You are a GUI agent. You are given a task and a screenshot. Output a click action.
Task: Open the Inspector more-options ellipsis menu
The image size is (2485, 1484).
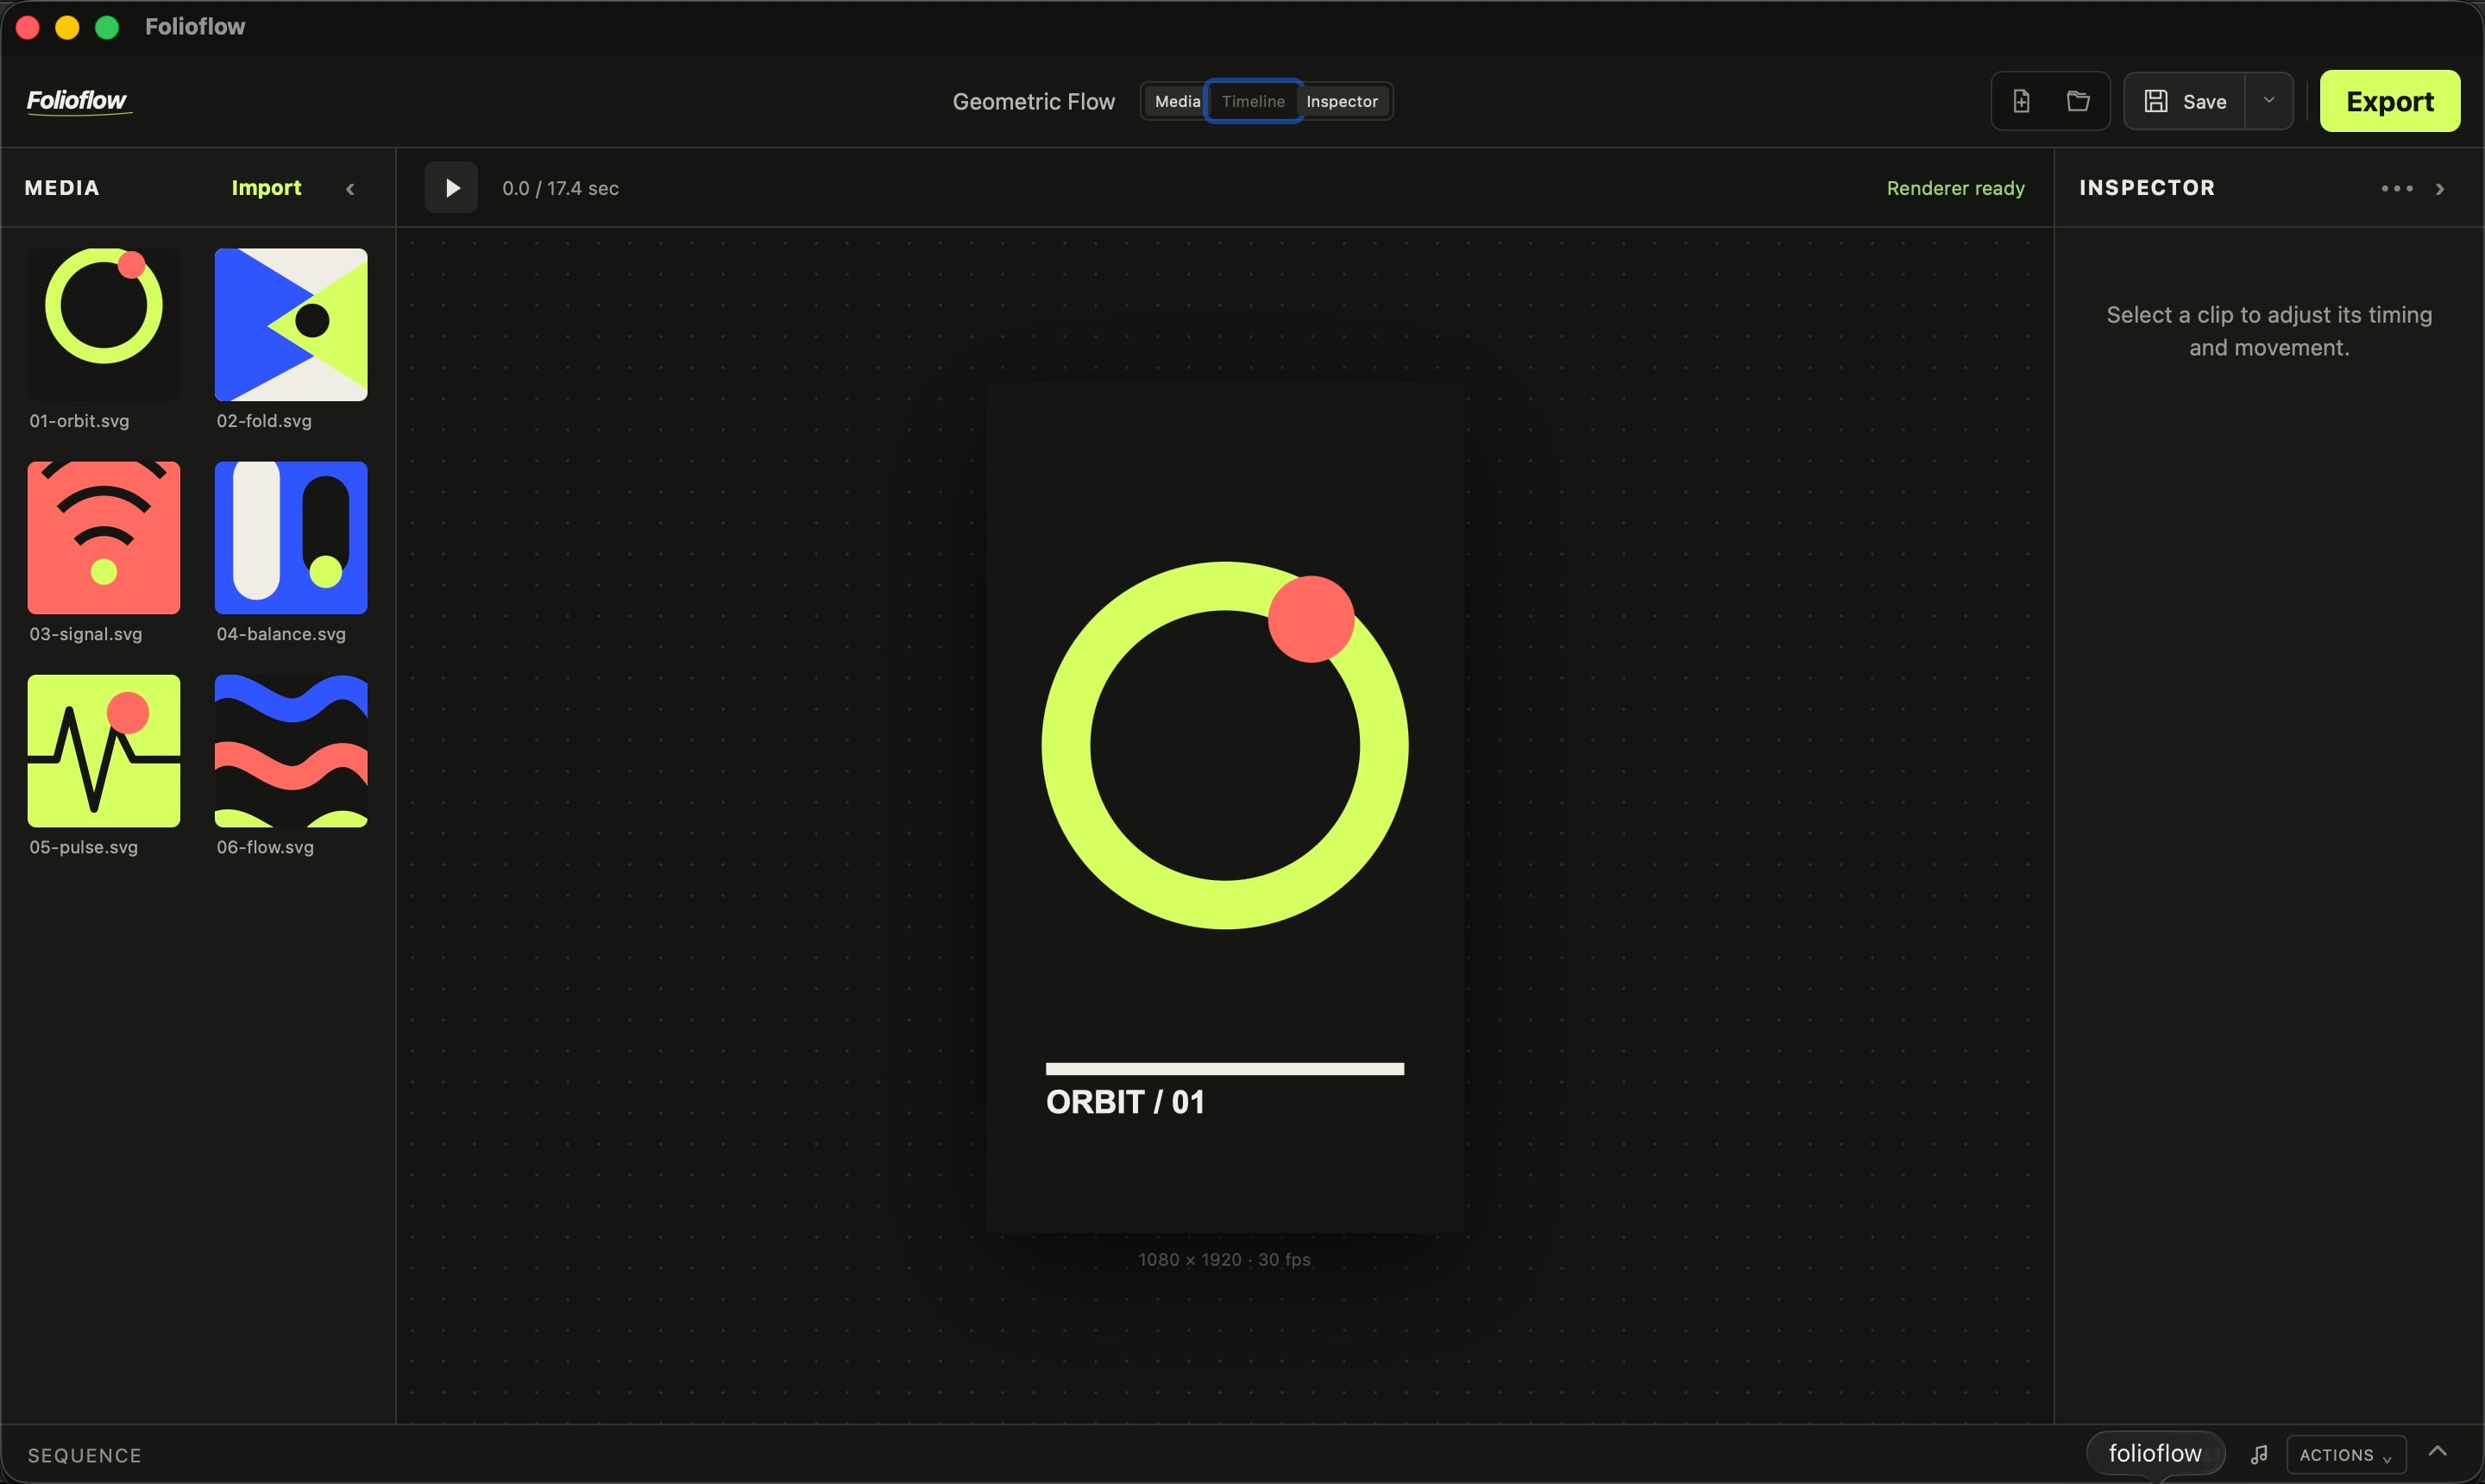pyautogui.click(x=2396, y=188)
